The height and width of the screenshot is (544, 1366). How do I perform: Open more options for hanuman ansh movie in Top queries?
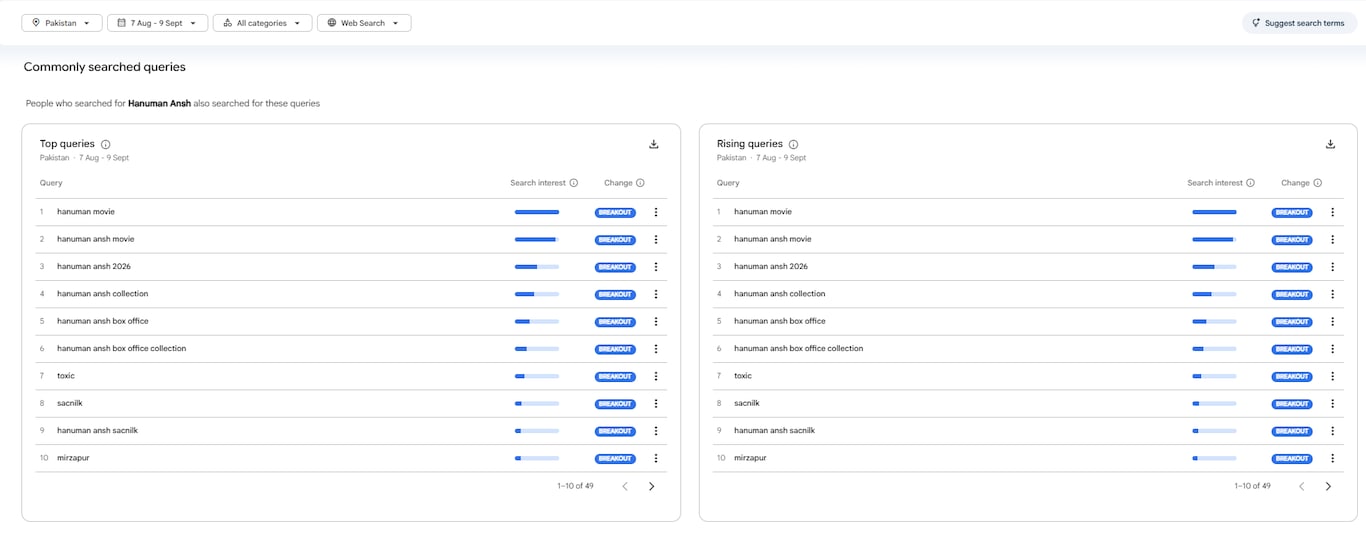[x=656, y=240]
